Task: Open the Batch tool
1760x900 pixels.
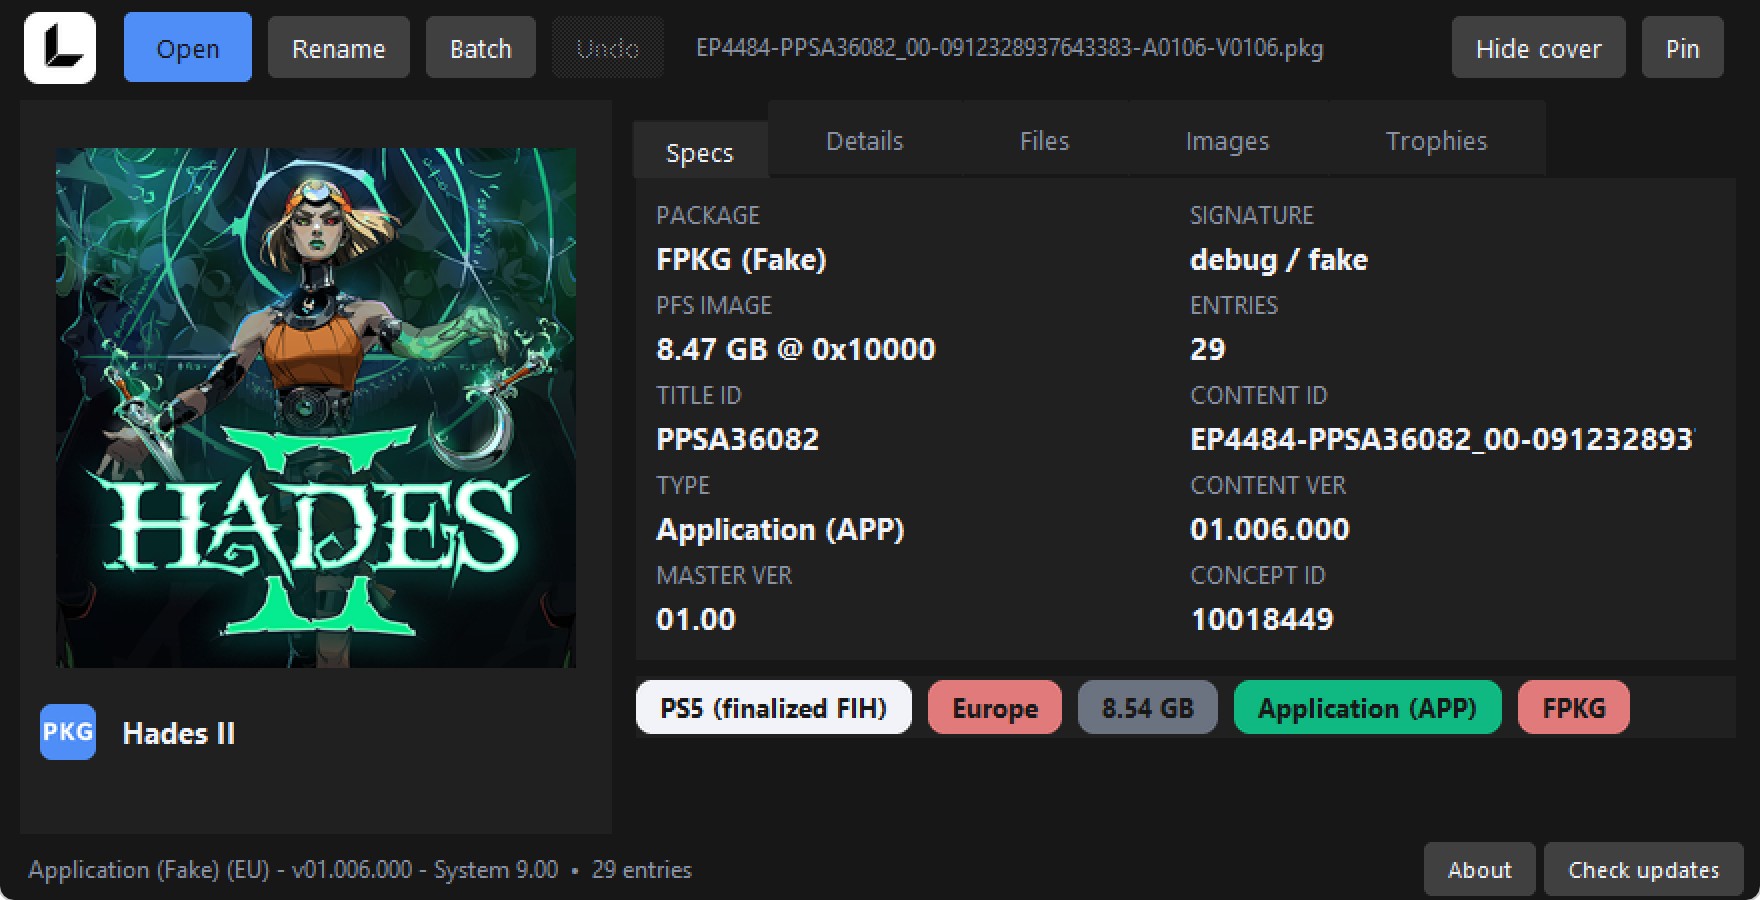Action: pos(481,48)
